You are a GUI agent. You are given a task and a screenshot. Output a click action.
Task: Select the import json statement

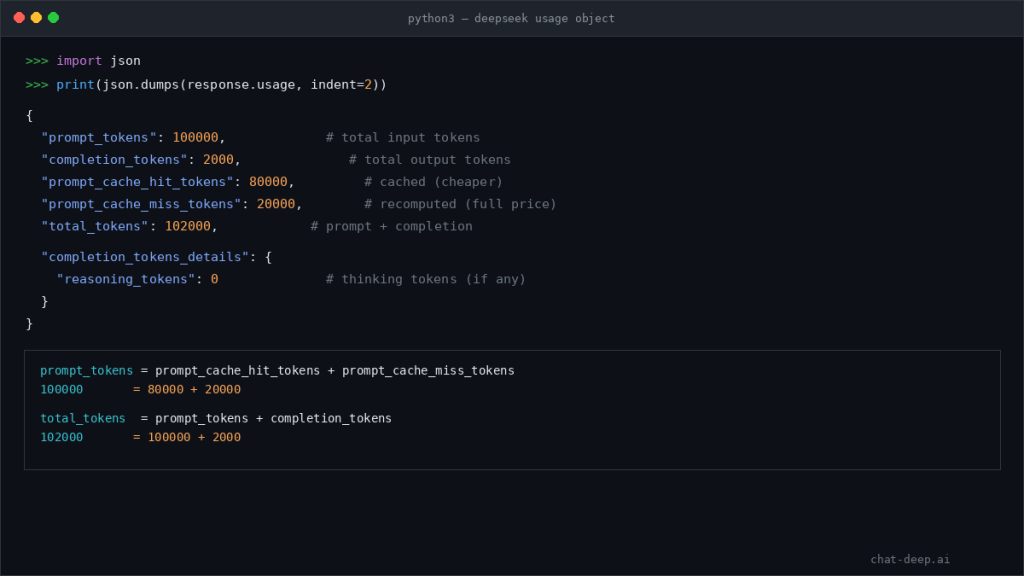click(x=100, y=60)
